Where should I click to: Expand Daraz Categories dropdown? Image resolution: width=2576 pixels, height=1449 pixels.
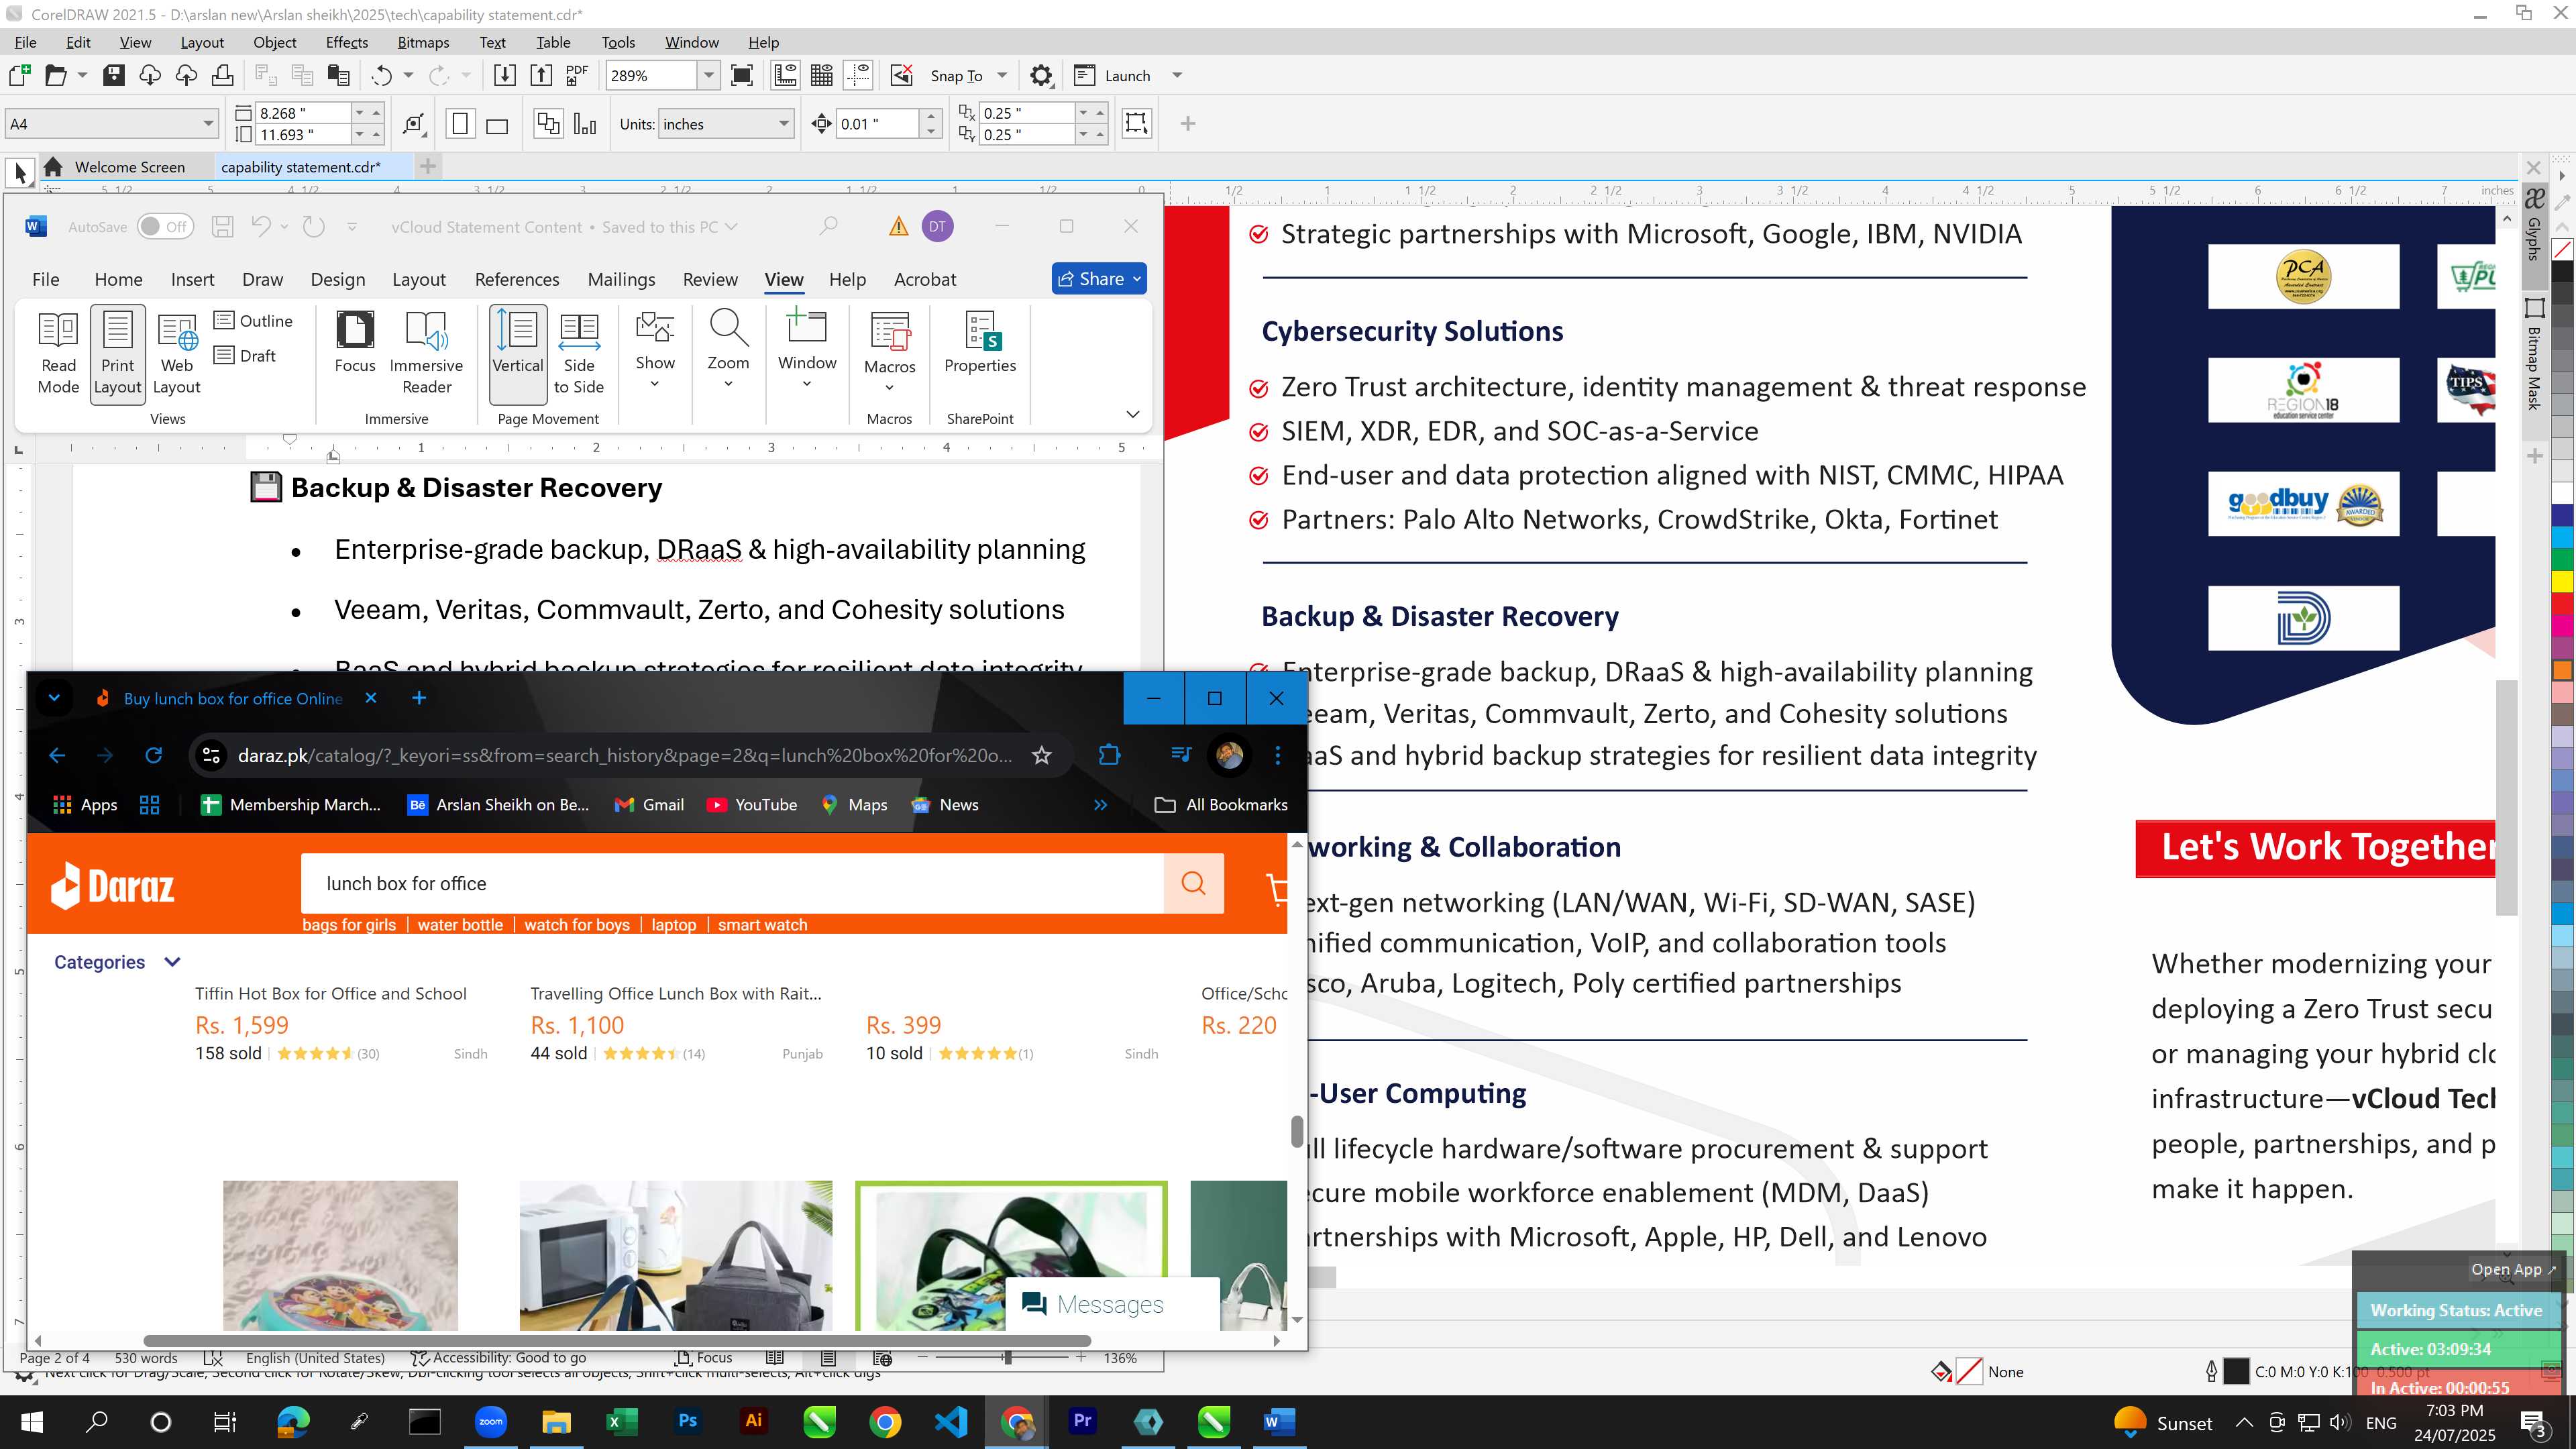(x=117, y=962)
